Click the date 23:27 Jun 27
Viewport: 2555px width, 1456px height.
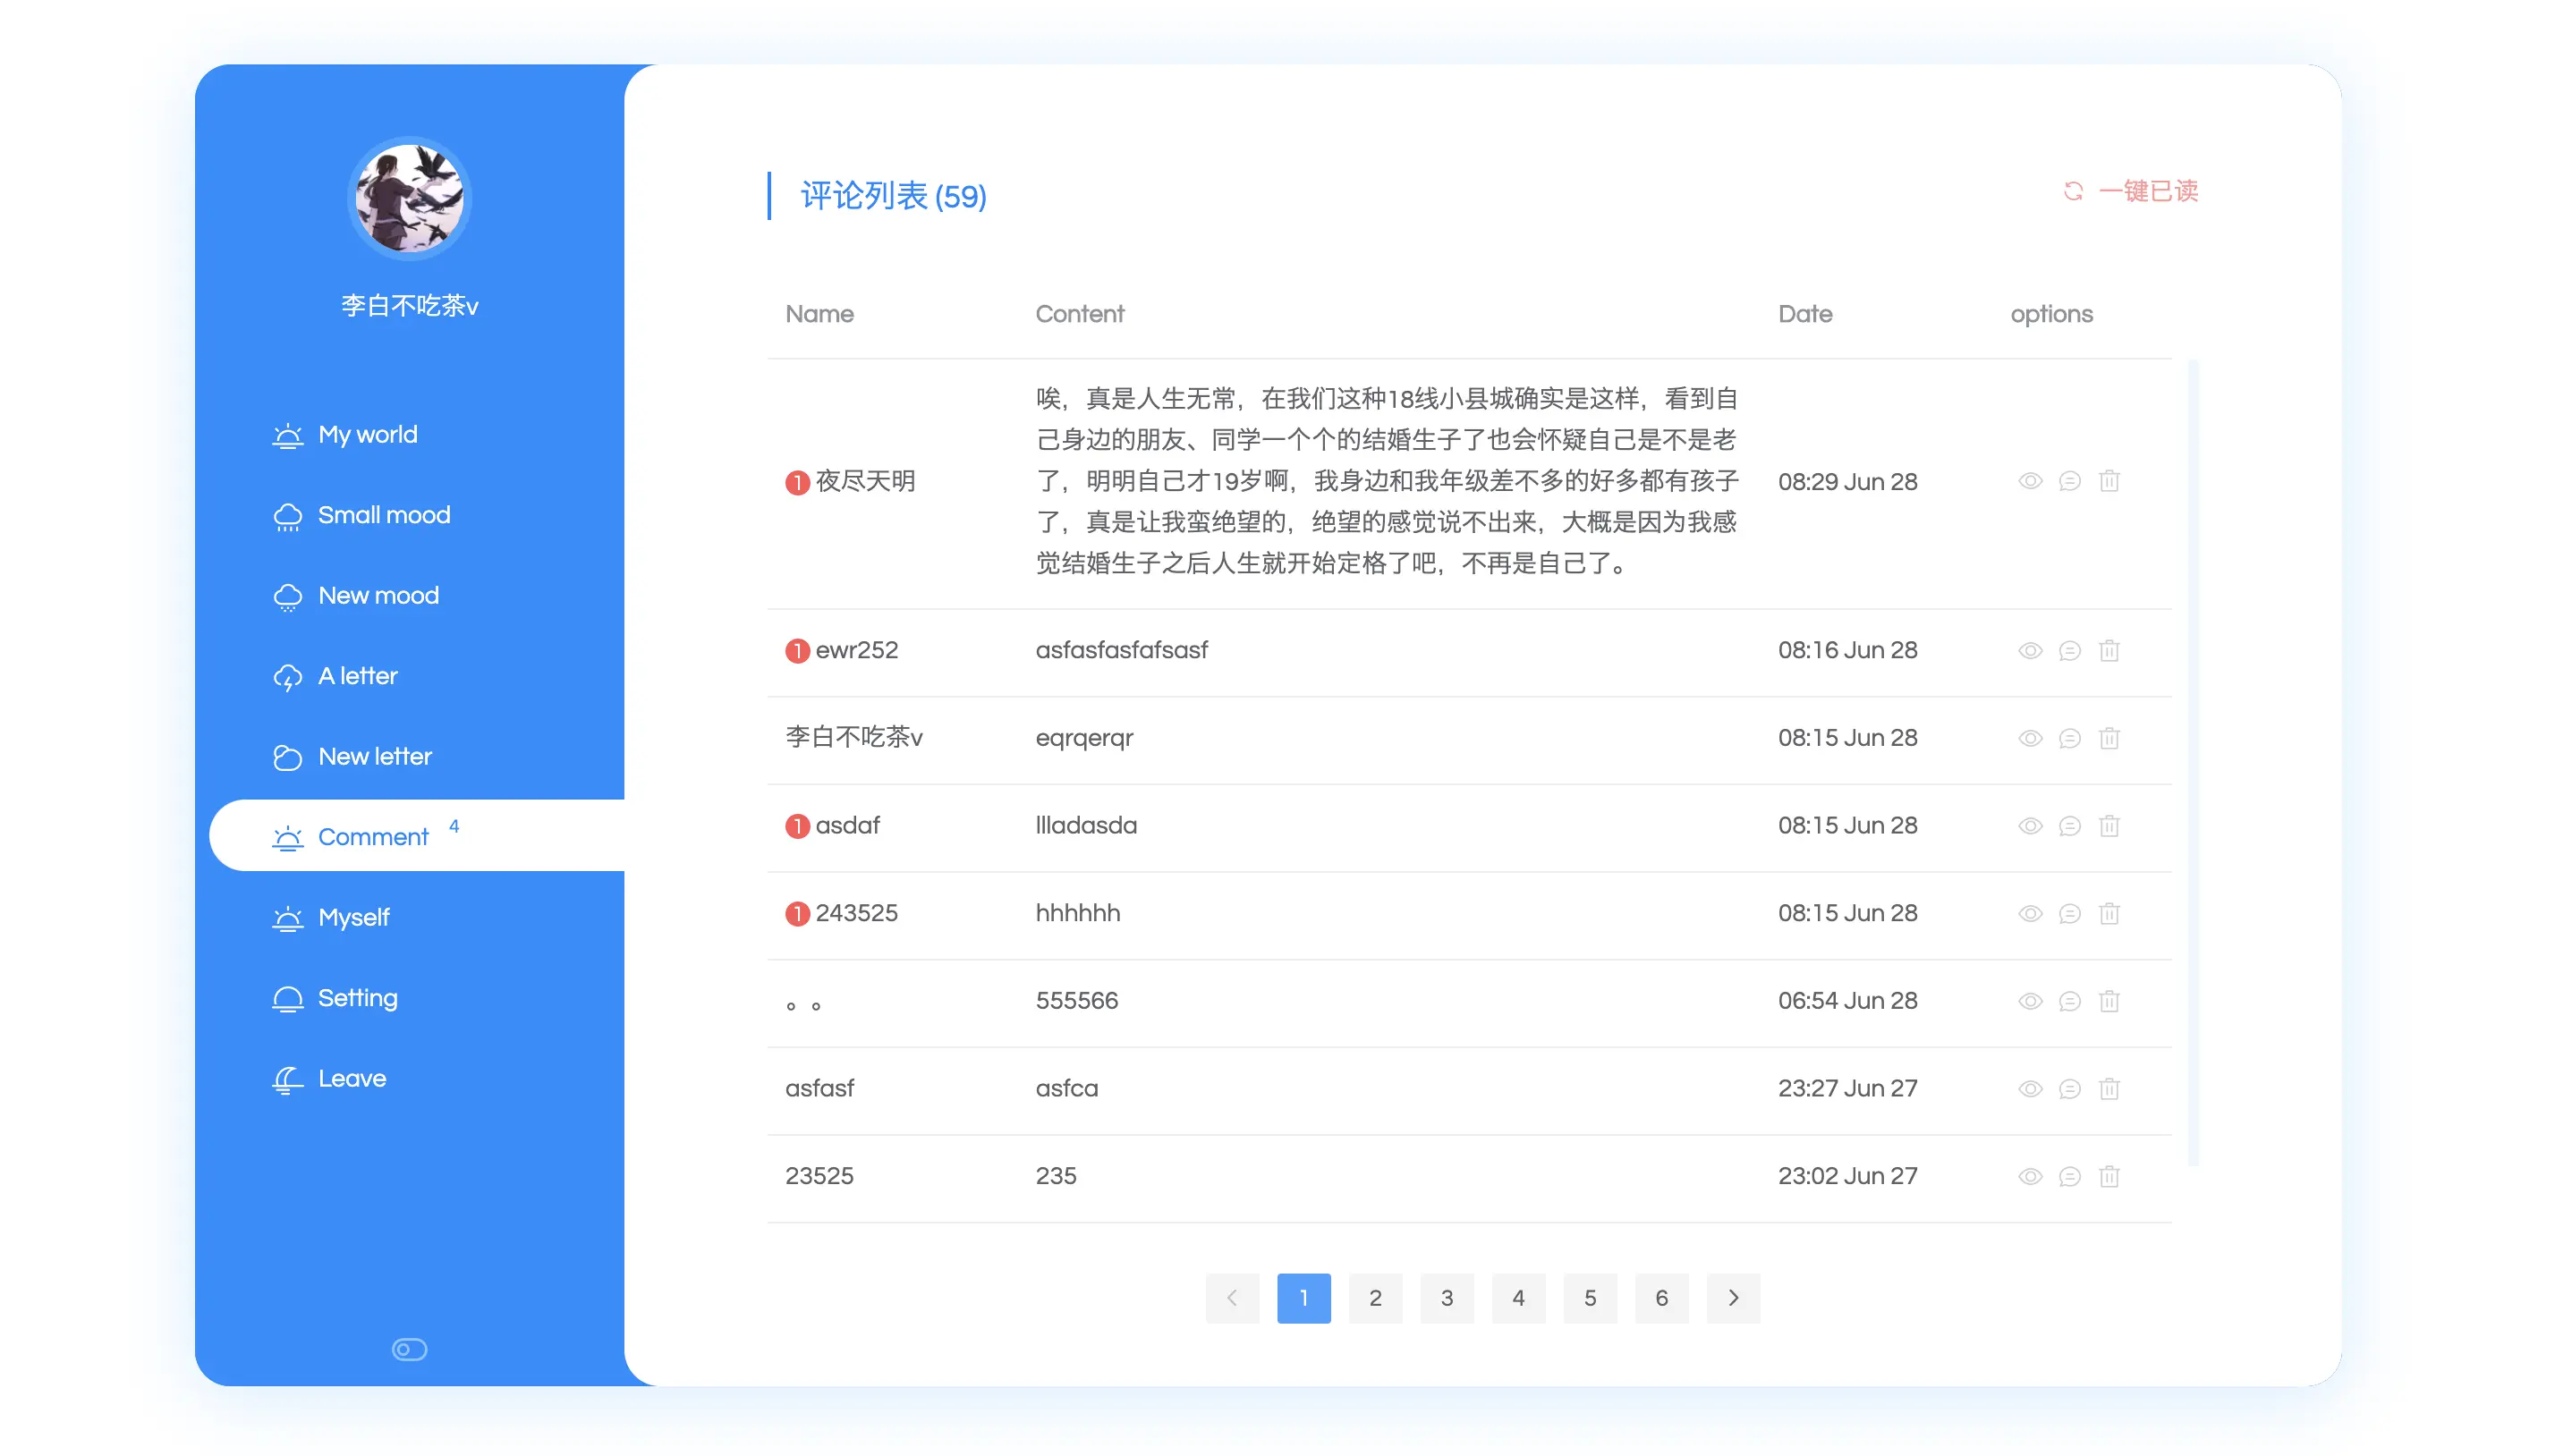point(1847,1088)
